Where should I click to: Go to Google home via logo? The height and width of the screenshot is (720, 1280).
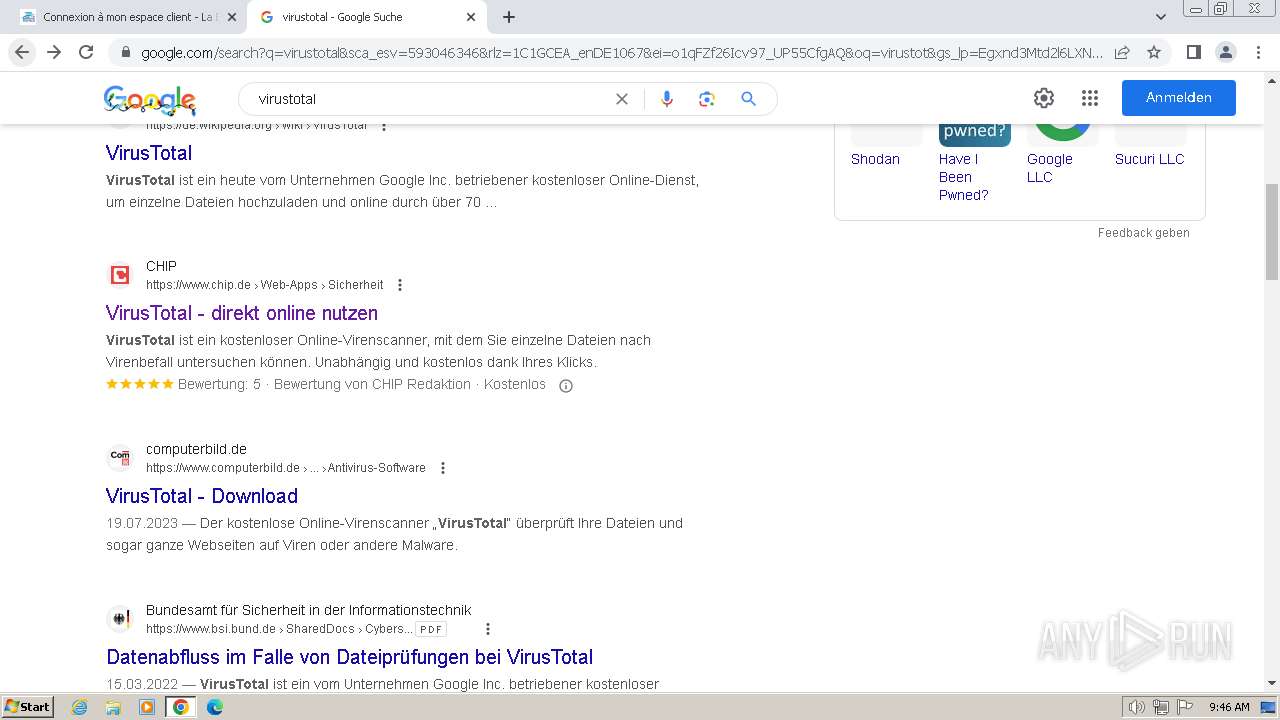tap(150, 100)
